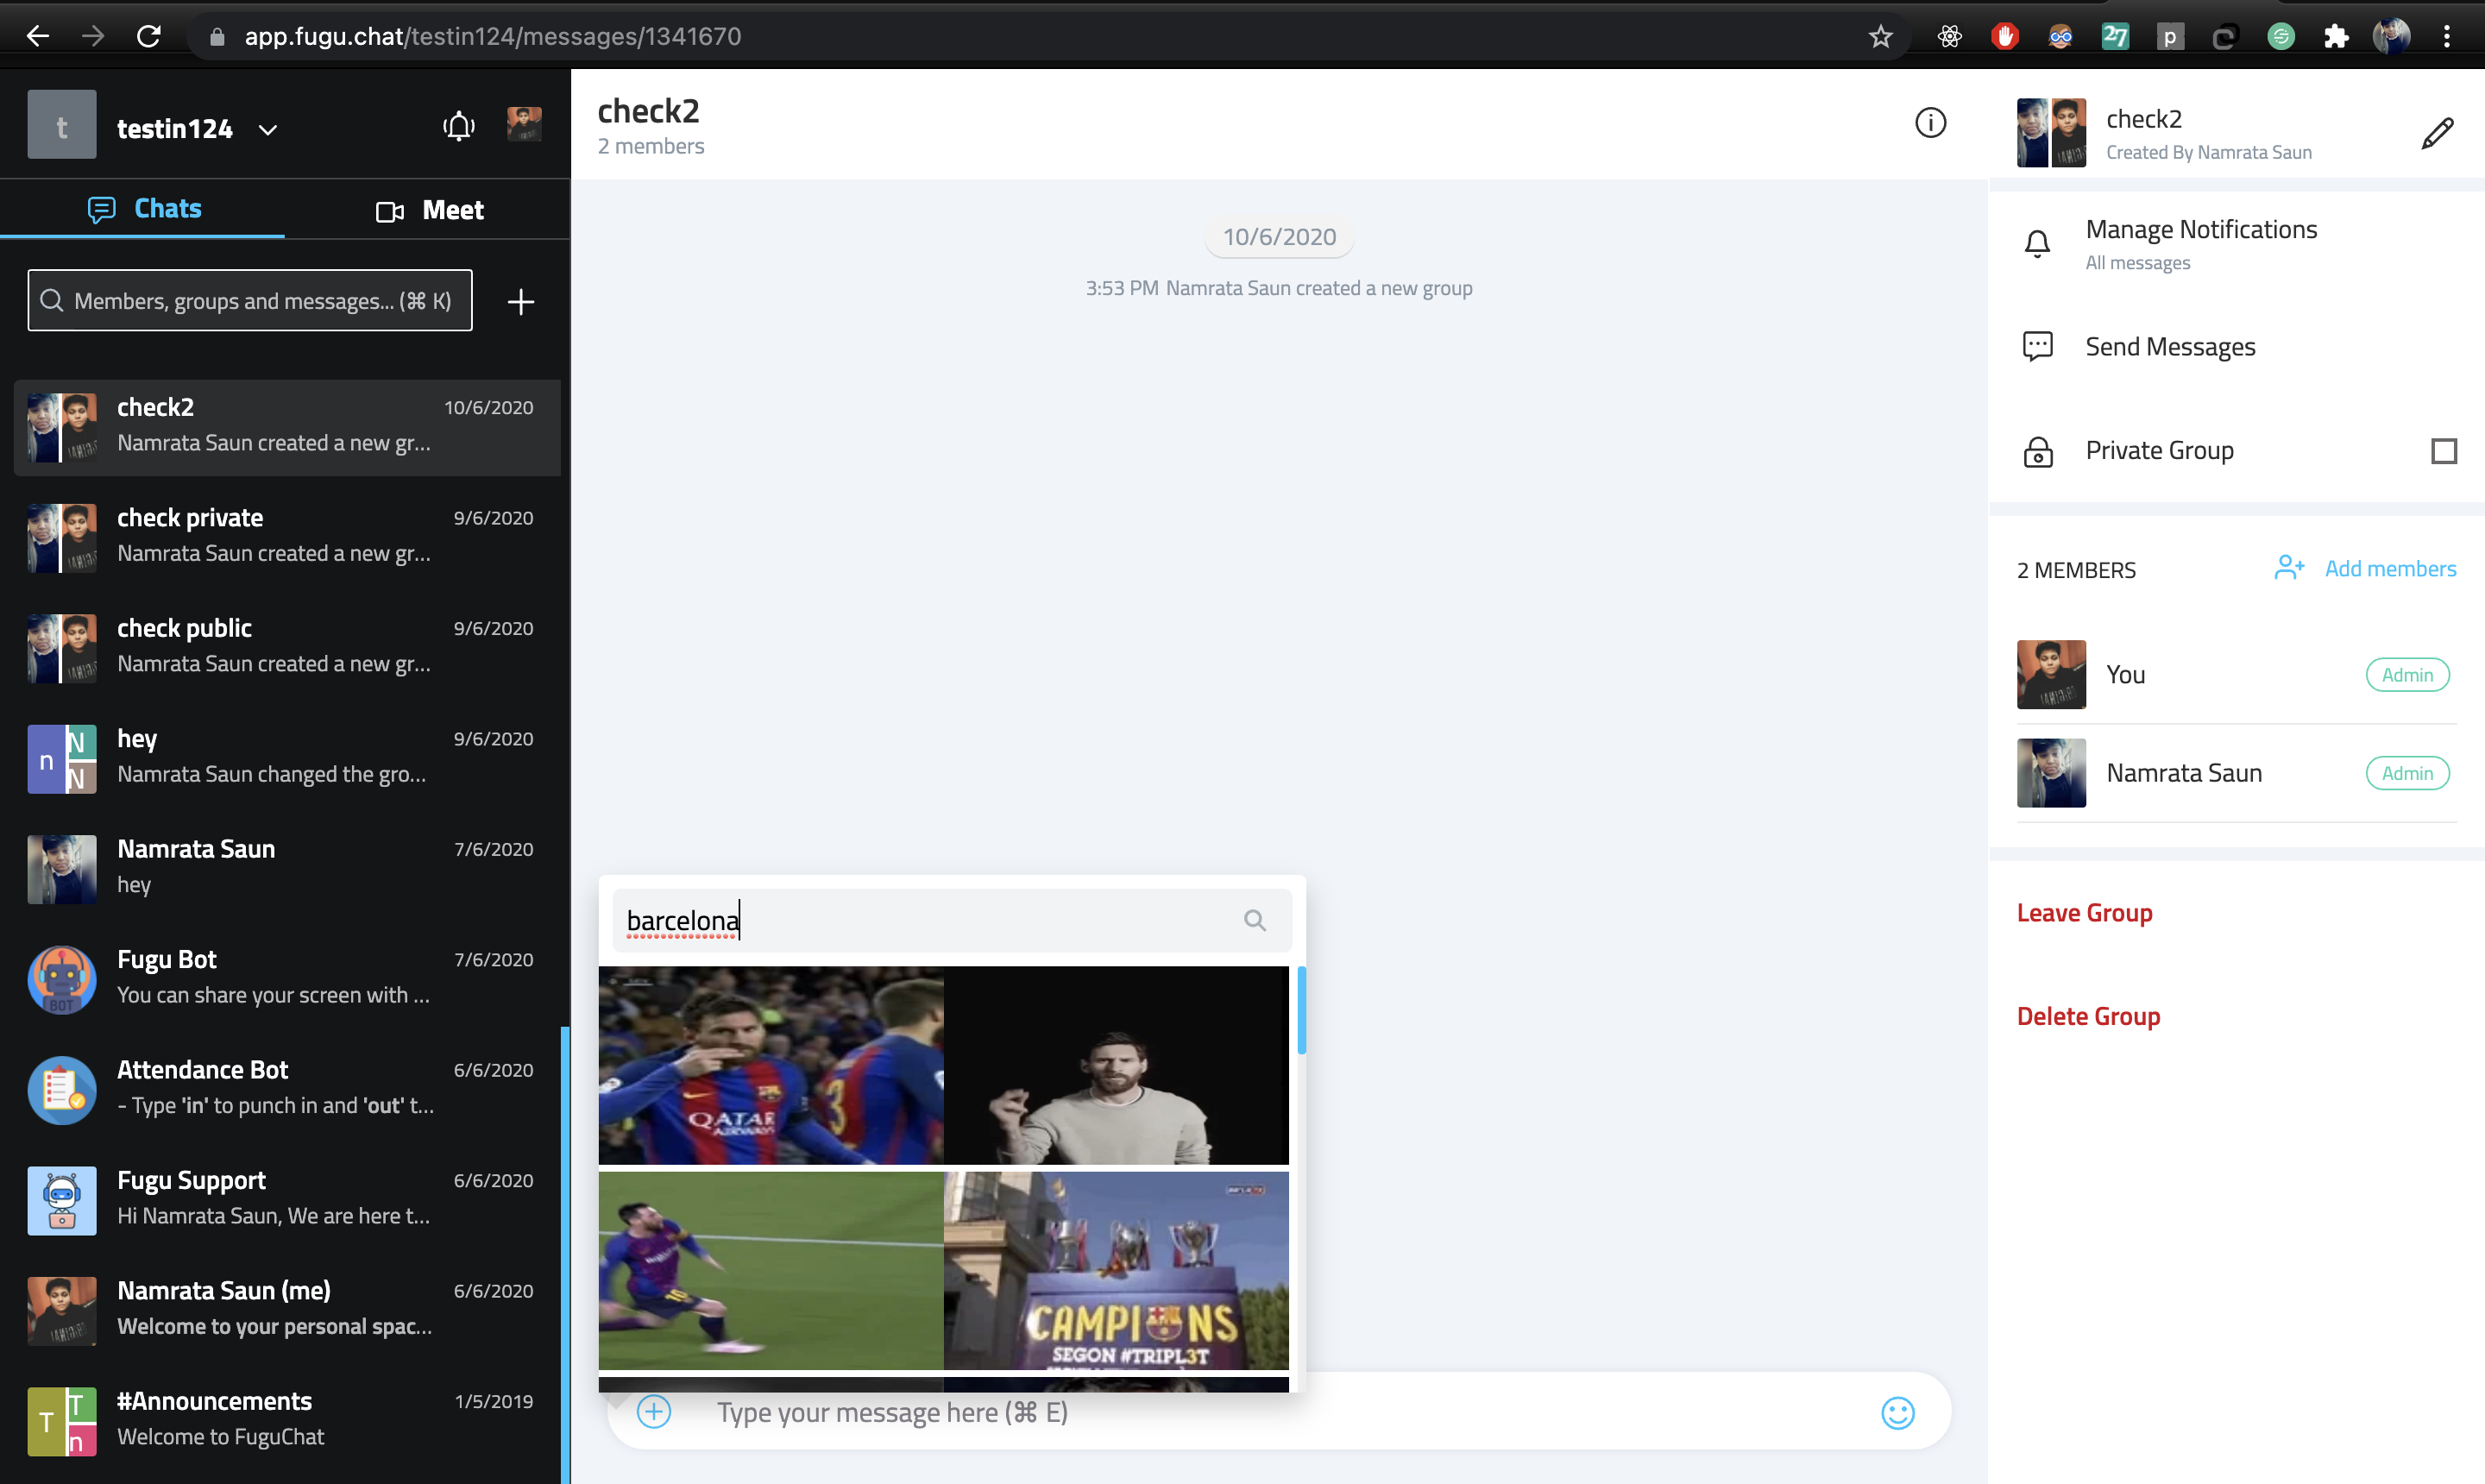Go back in browser history
The height and width of the screenshot is (1484, 2485).
pyautogui.click(x=38, y=37)
